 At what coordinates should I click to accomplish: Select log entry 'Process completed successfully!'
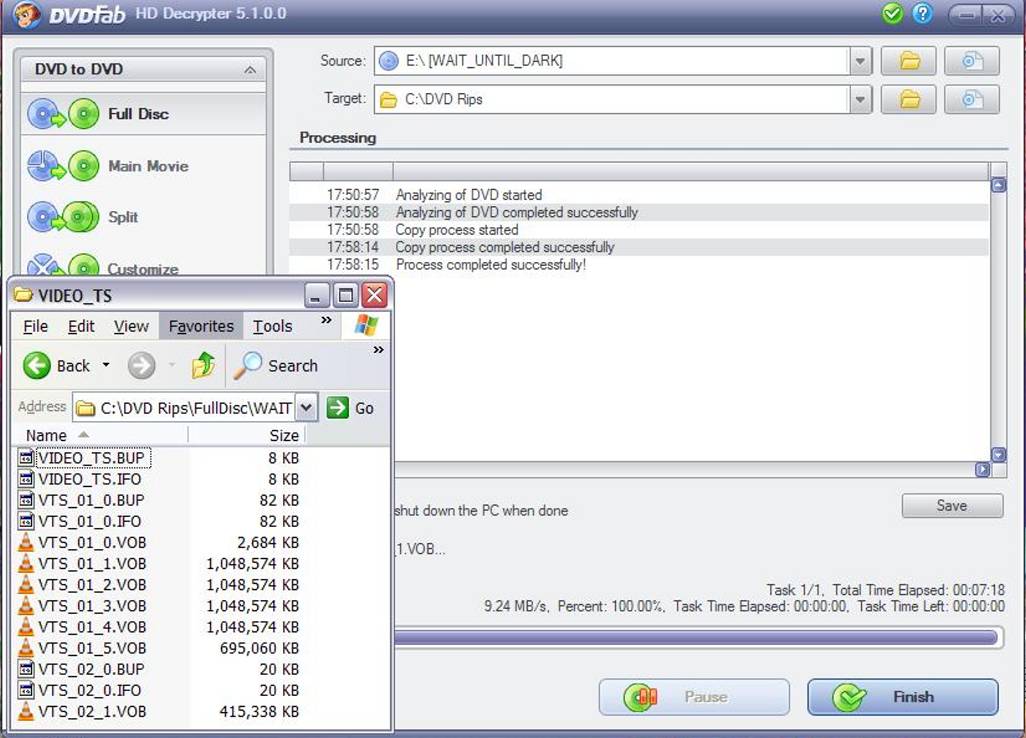(x=639, y=264)
